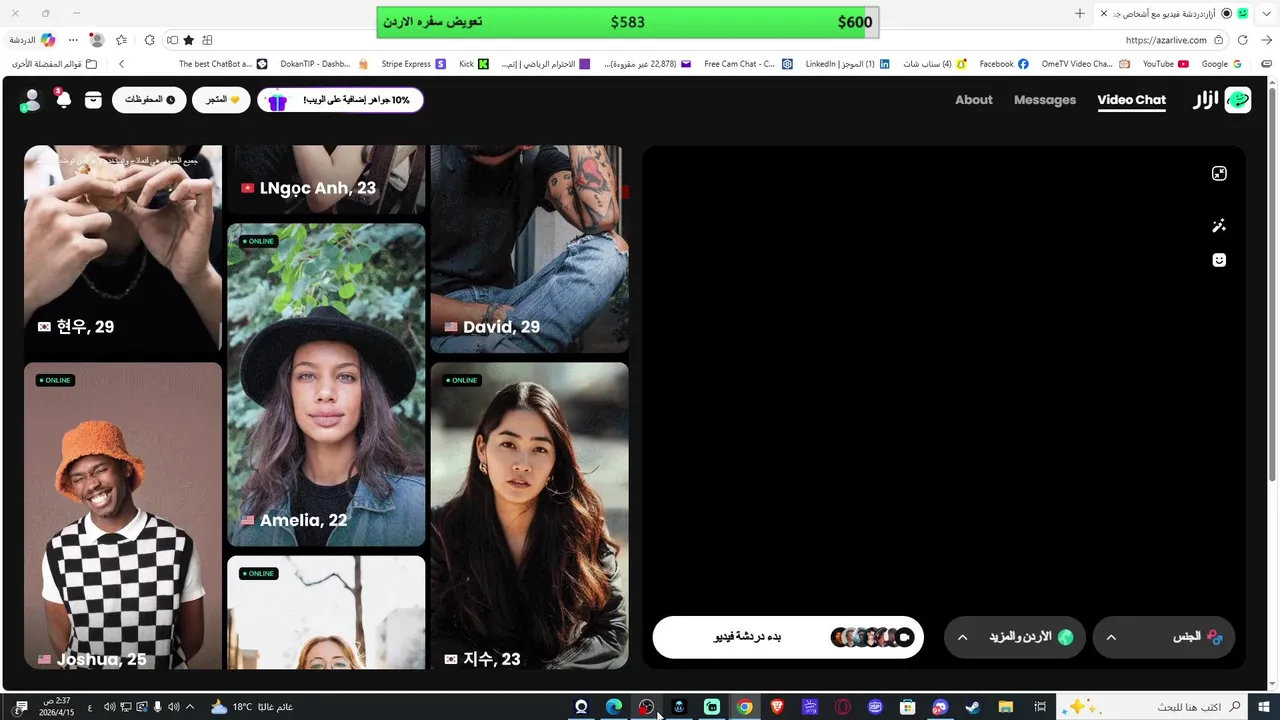Expand the bookmarks bar overflow chevron
This screenshot has height=720, width=1280.
pos(121,64)
